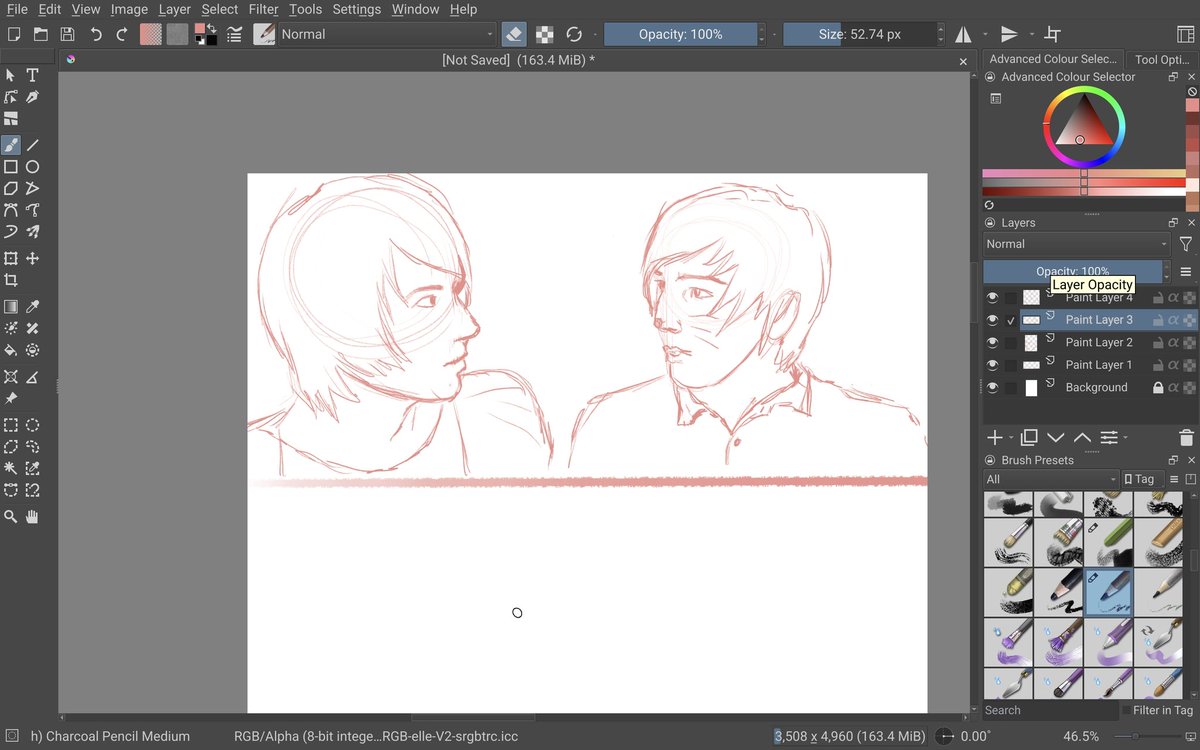The image size is (1200, 750).
Task: Open layer blend mode Normal dropdown
Action: pyautogui.click(x=1076, y=244)
